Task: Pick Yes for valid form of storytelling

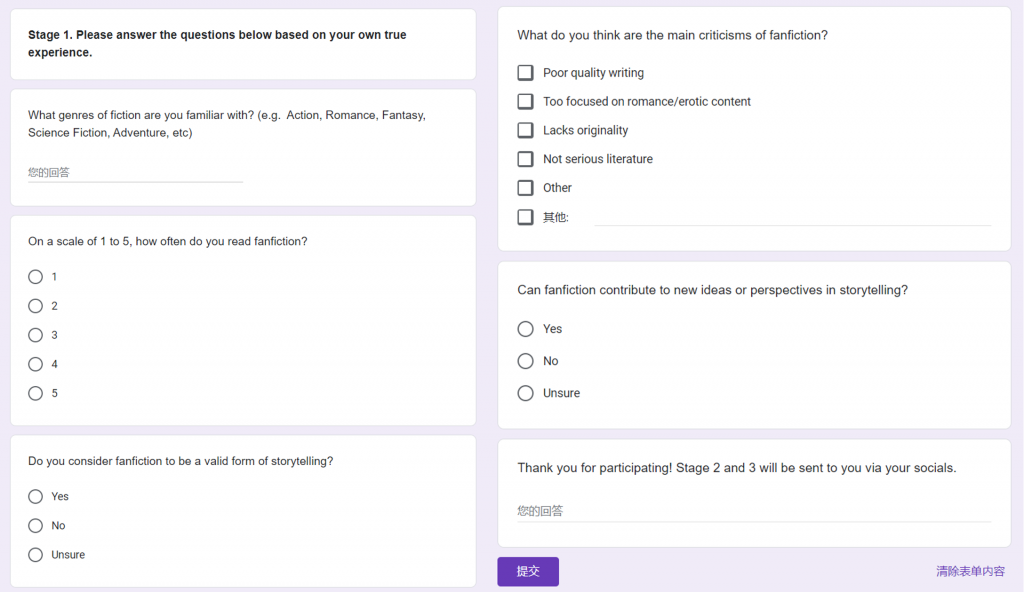Action: coord(35,497)
